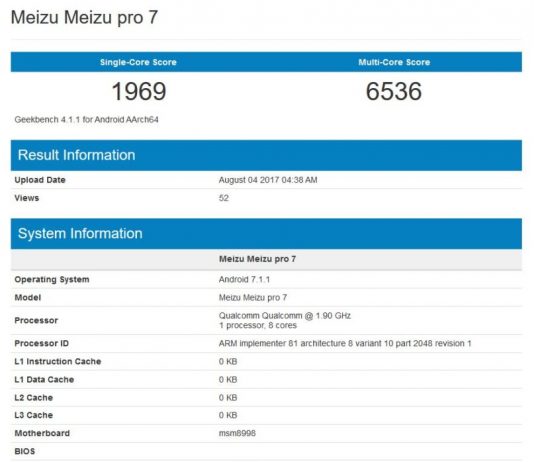Click the multi-core score value 6536
This screenshot has width=534, height=462.
(x=394, y=91)
